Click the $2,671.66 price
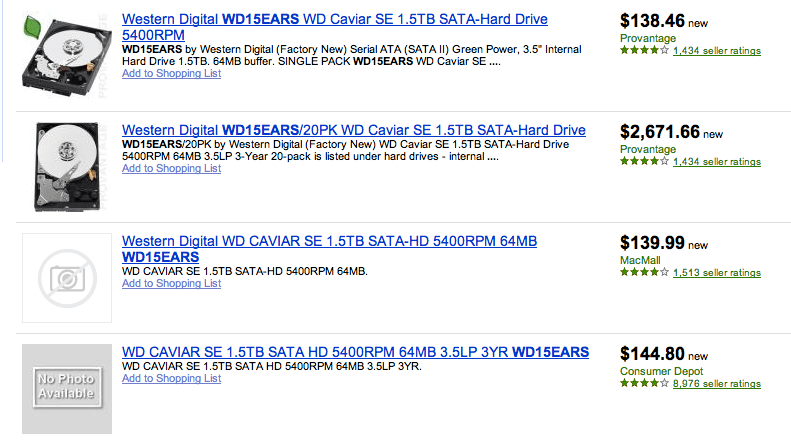This screenshot has height=444, width=791. (659, 132)
